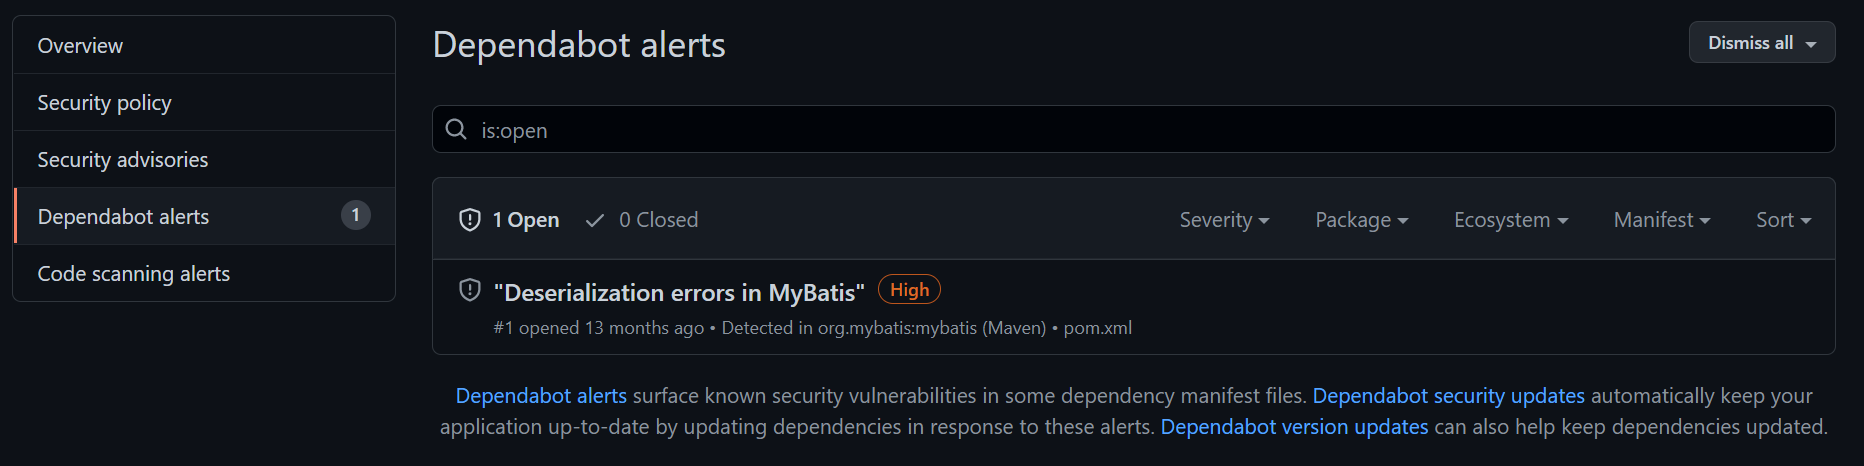Click the shield icon on MyBatis alert
The height and width of the screenshot is (466, 1864).
tap(470, 291)
